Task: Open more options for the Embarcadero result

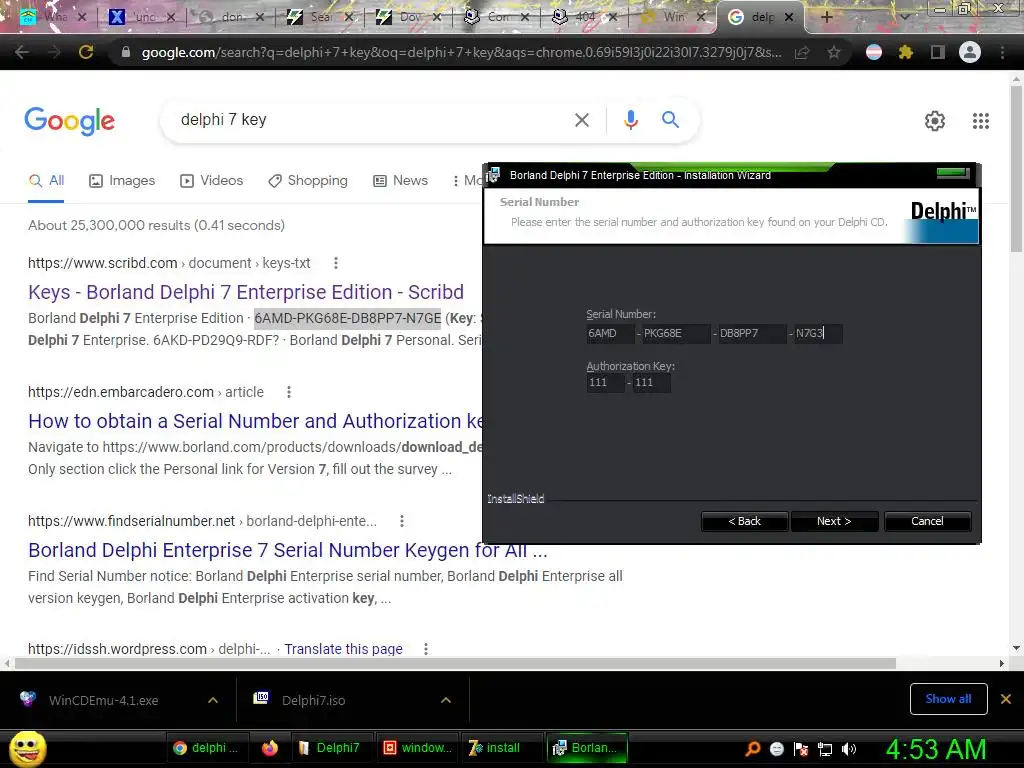Action: [x=289, y=392]
